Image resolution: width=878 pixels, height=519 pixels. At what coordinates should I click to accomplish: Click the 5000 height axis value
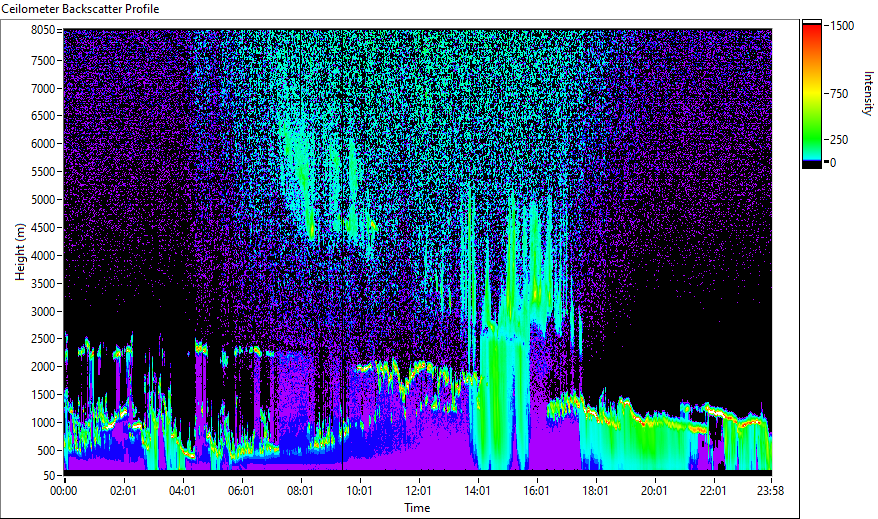click(43, 200)
